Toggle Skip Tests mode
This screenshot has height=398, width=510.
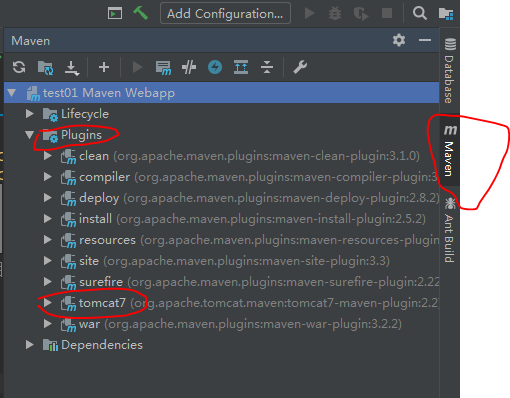click(x=189, y=68)
